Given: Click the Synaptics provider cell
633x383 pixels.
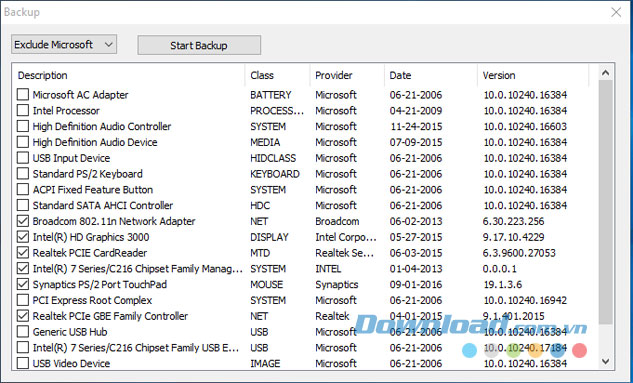Looking at the screenshot, I should (337, 285).
